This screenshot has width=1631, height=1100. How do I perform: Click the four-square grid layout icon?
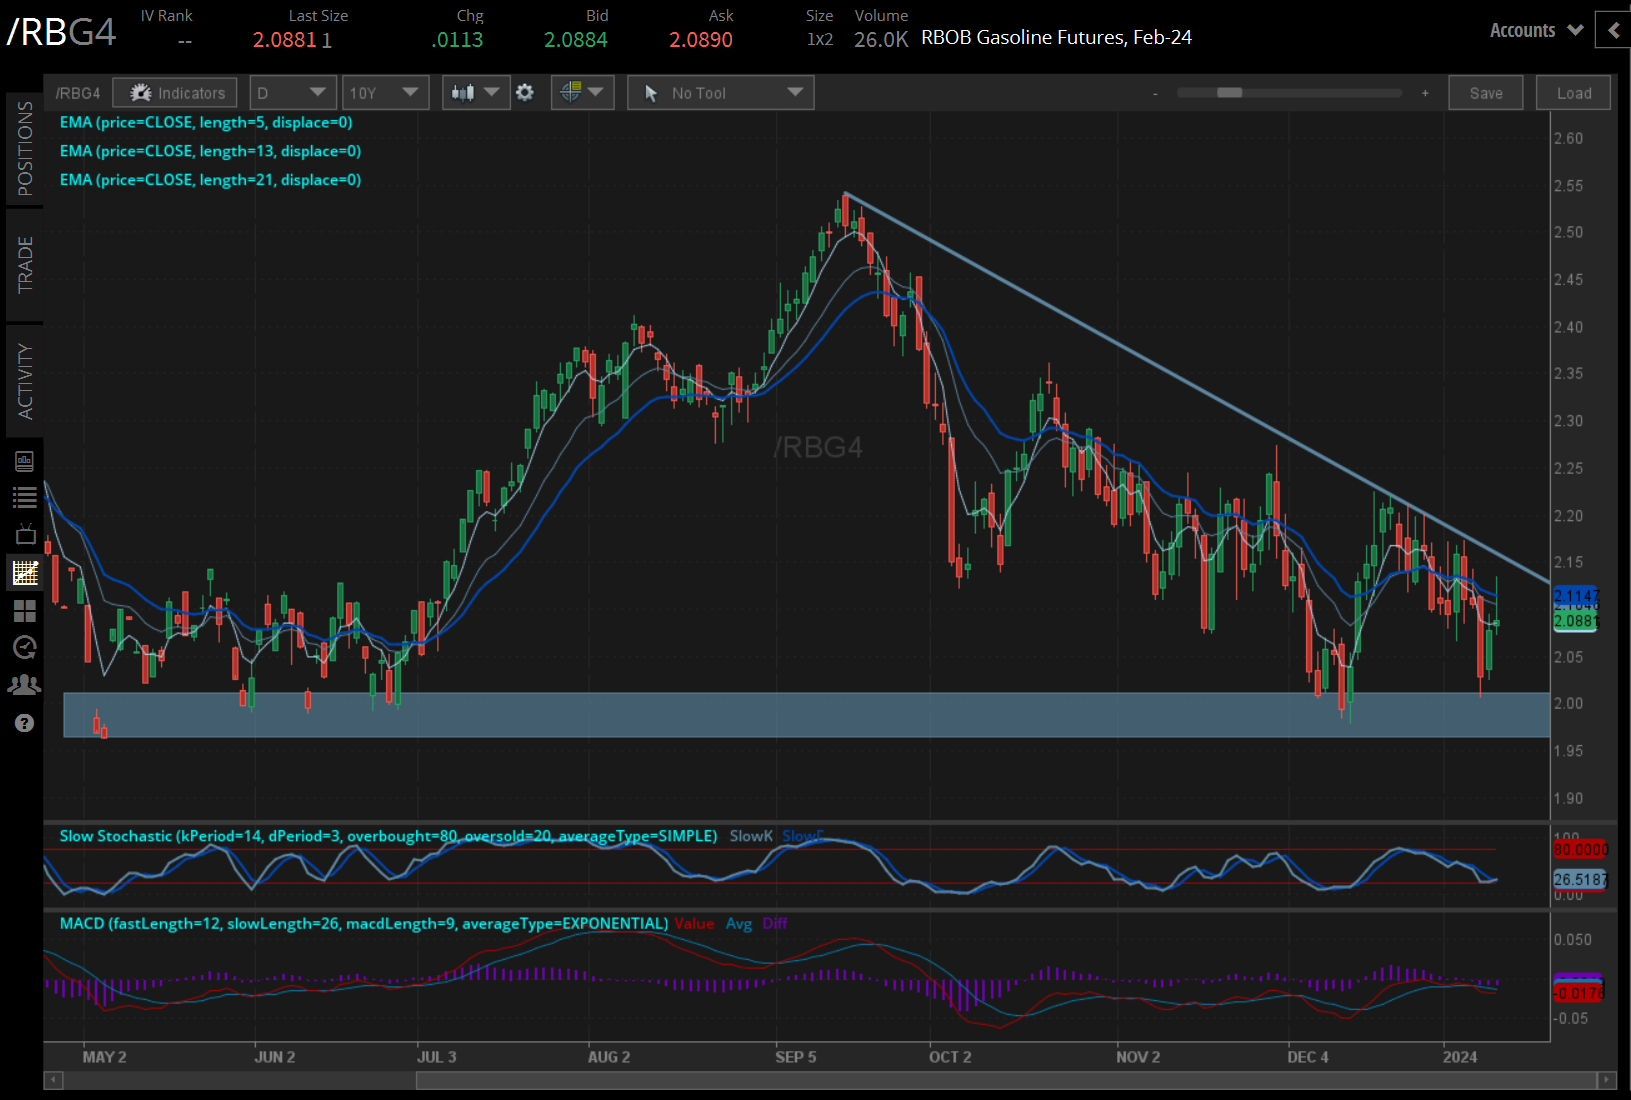[25, 610]
